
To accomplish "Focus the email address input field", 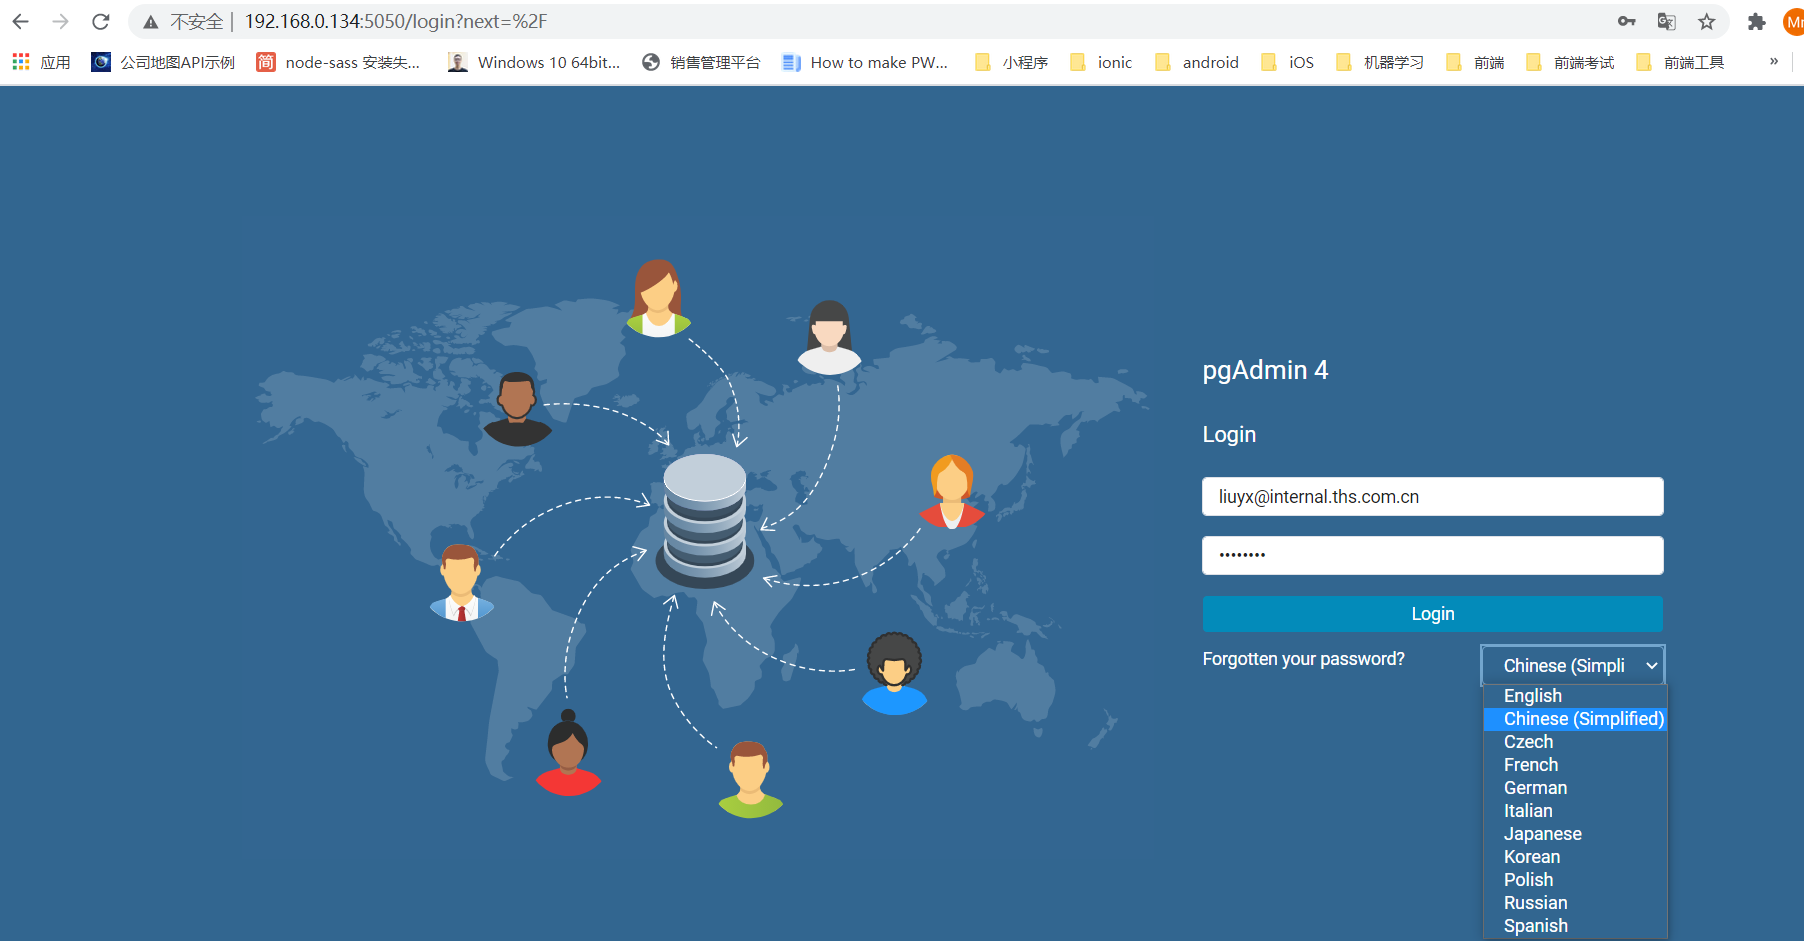I will (1432, 497).
